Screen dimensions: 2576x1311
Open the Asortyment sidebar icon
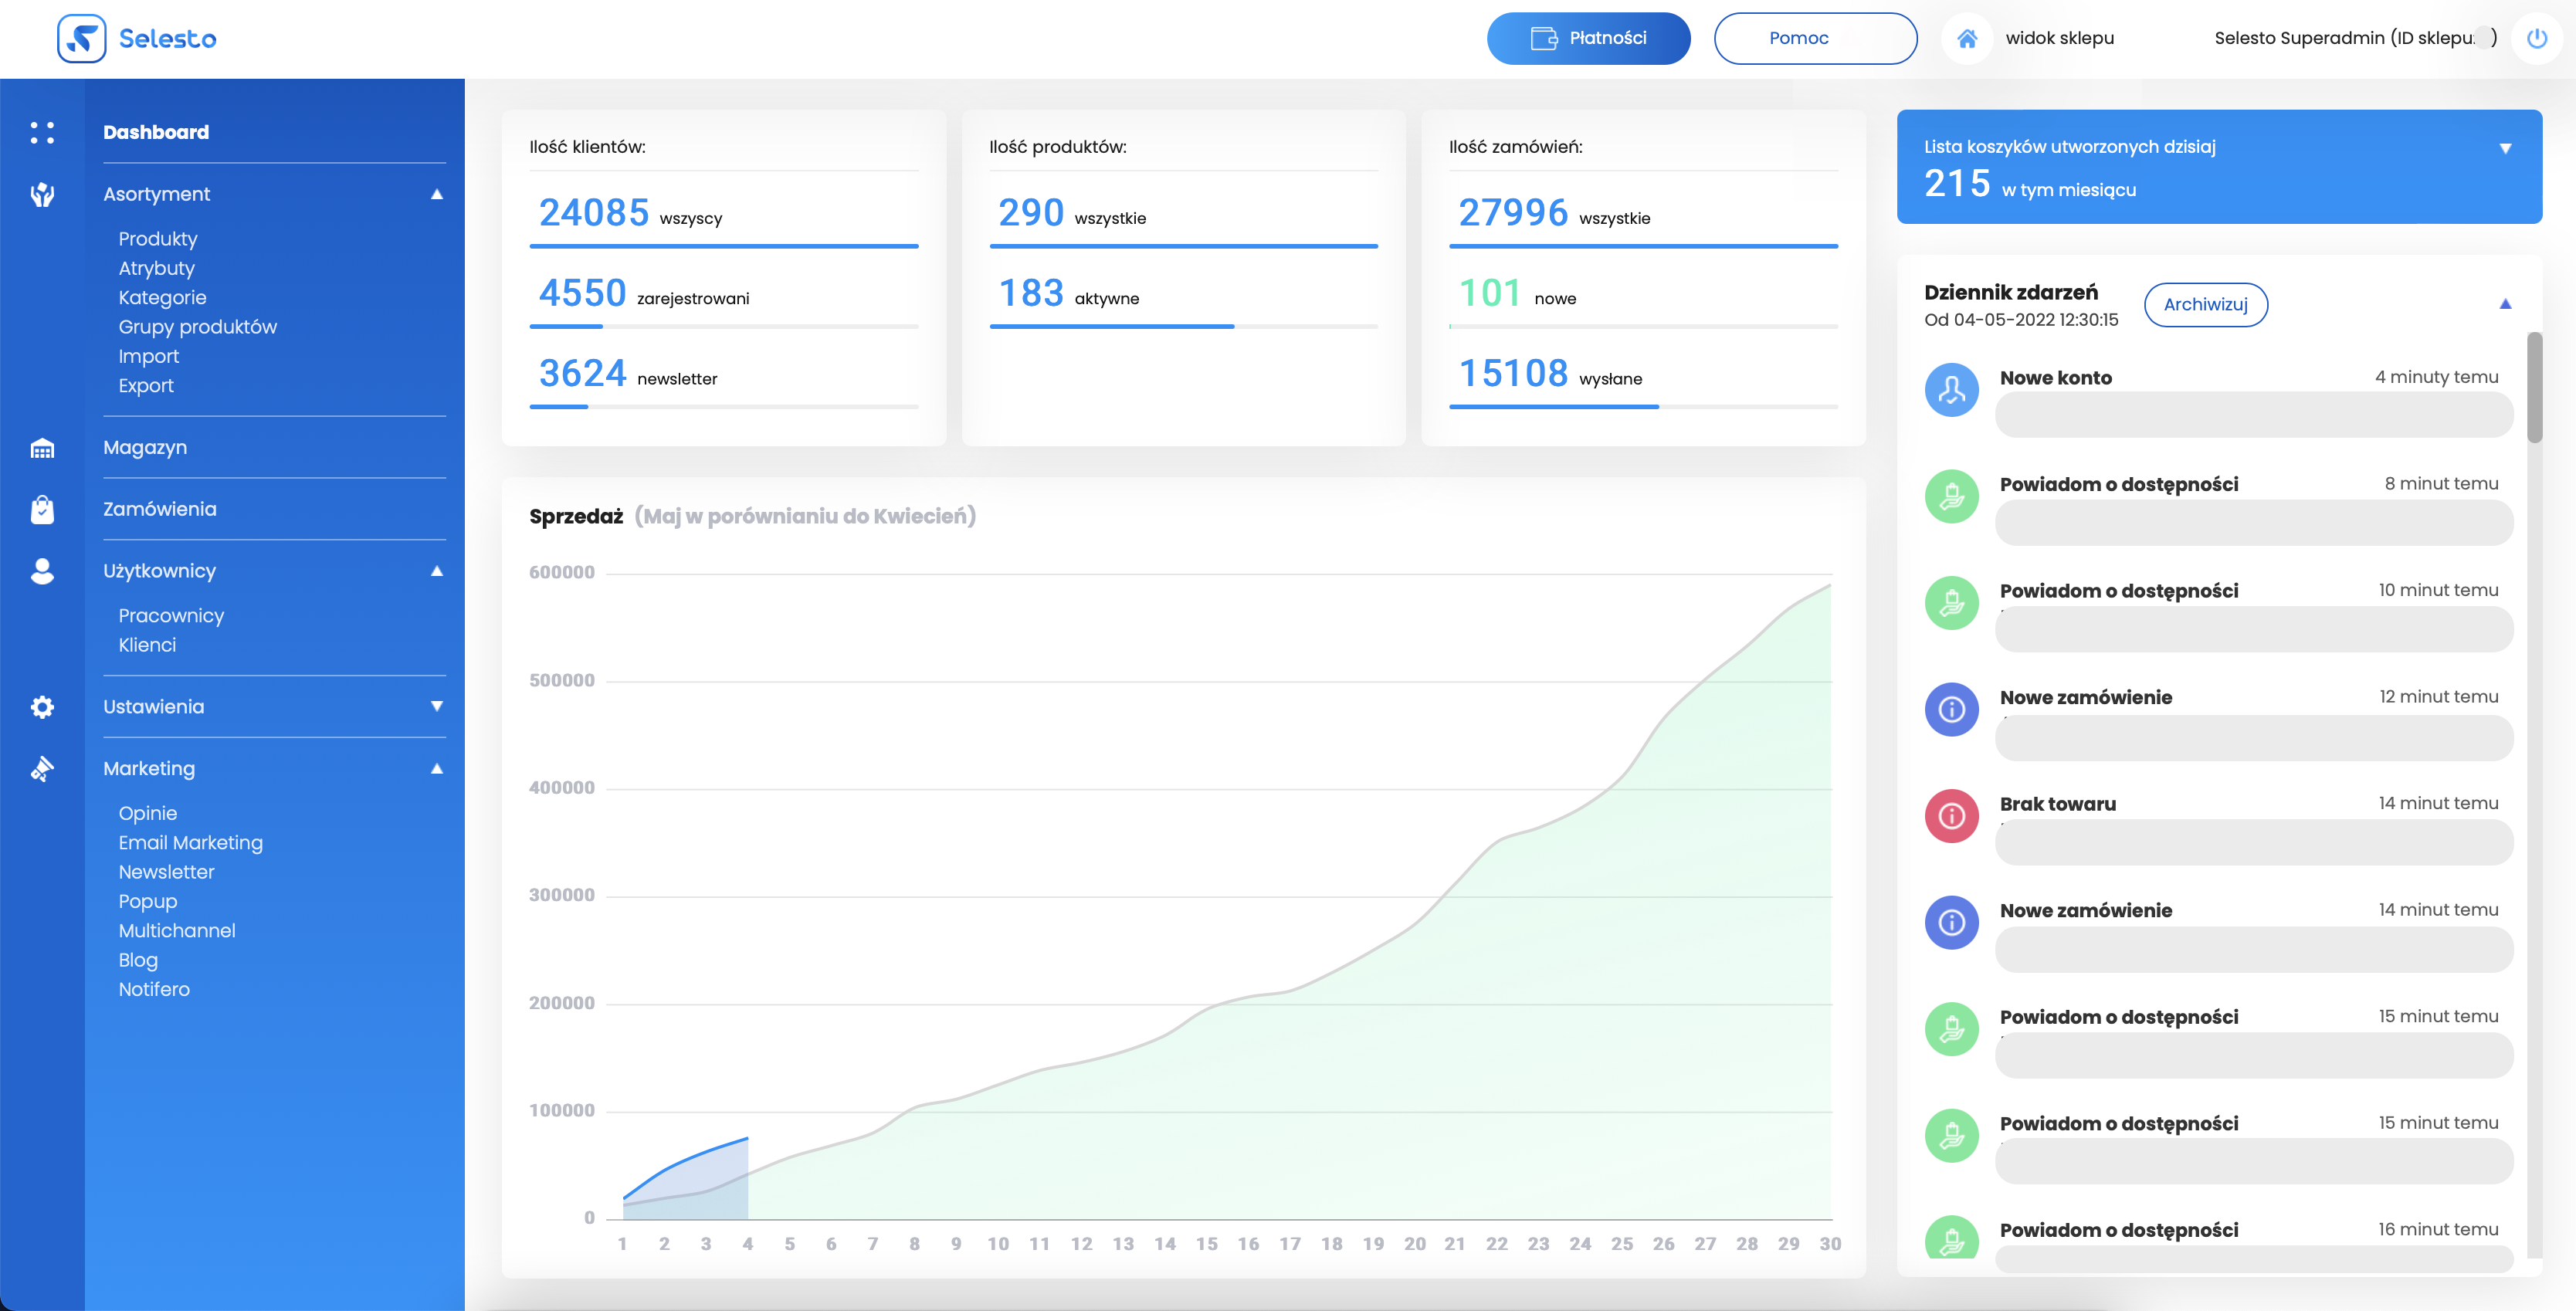42,194
